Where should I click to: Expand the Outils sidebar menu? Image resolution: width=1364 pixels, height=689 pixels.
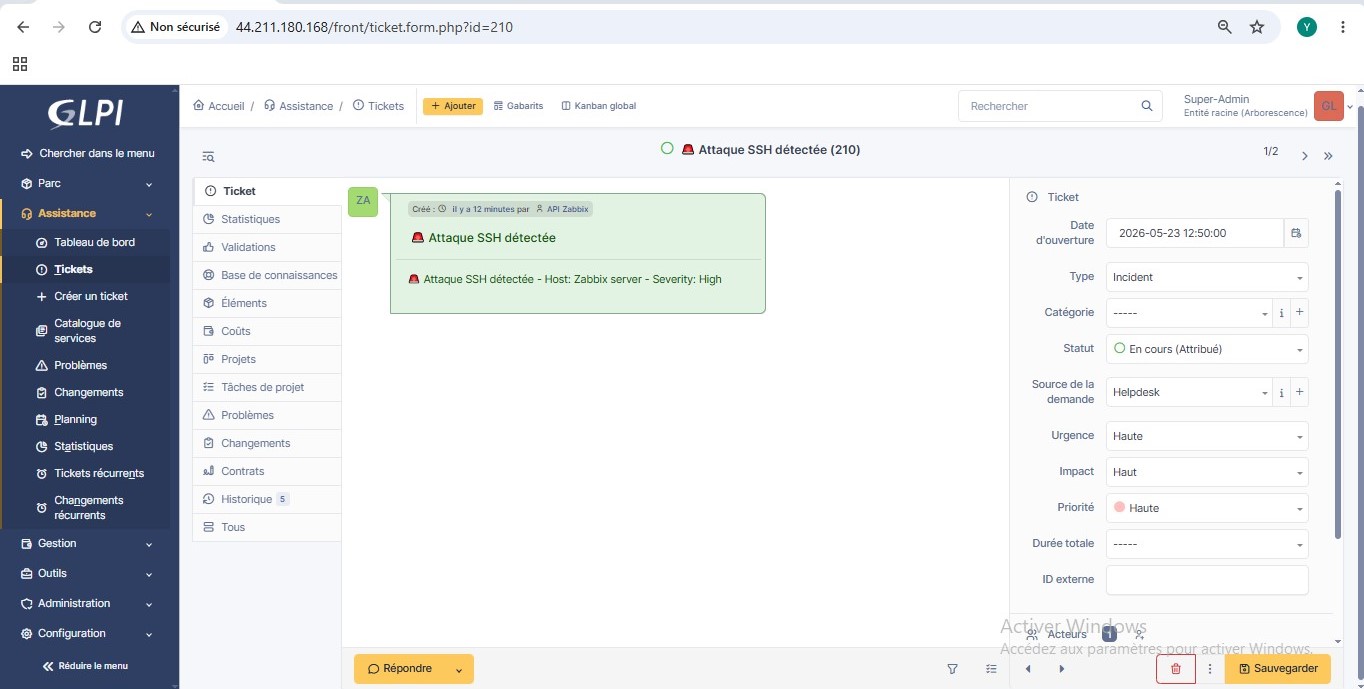[x=89, y=574]
